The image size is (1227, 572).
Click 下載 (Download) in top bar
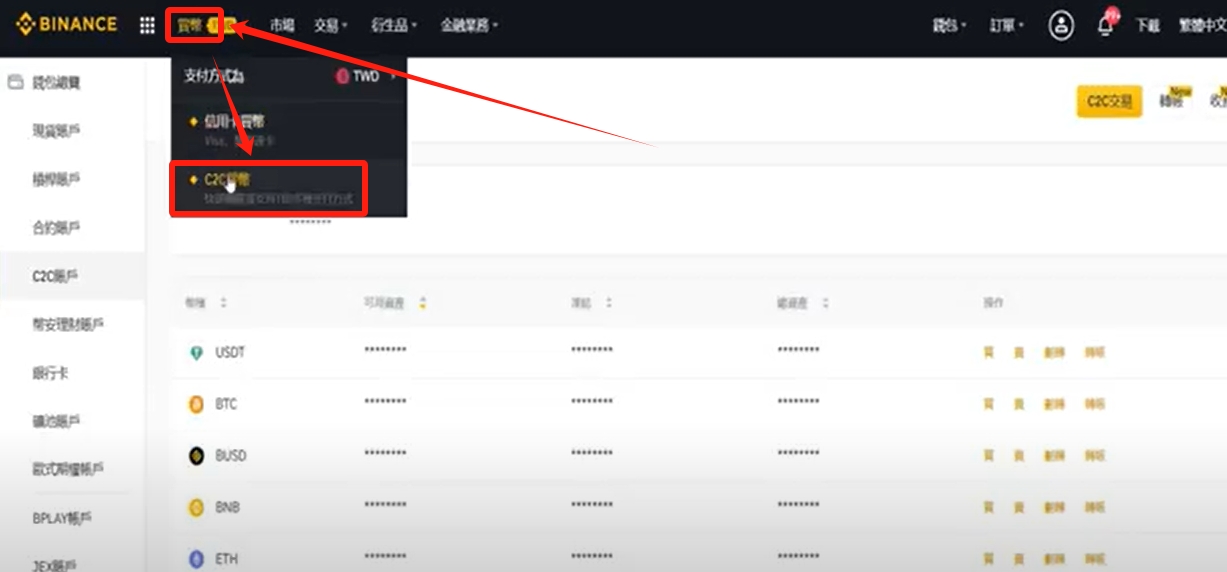[x=1148, y=26]
